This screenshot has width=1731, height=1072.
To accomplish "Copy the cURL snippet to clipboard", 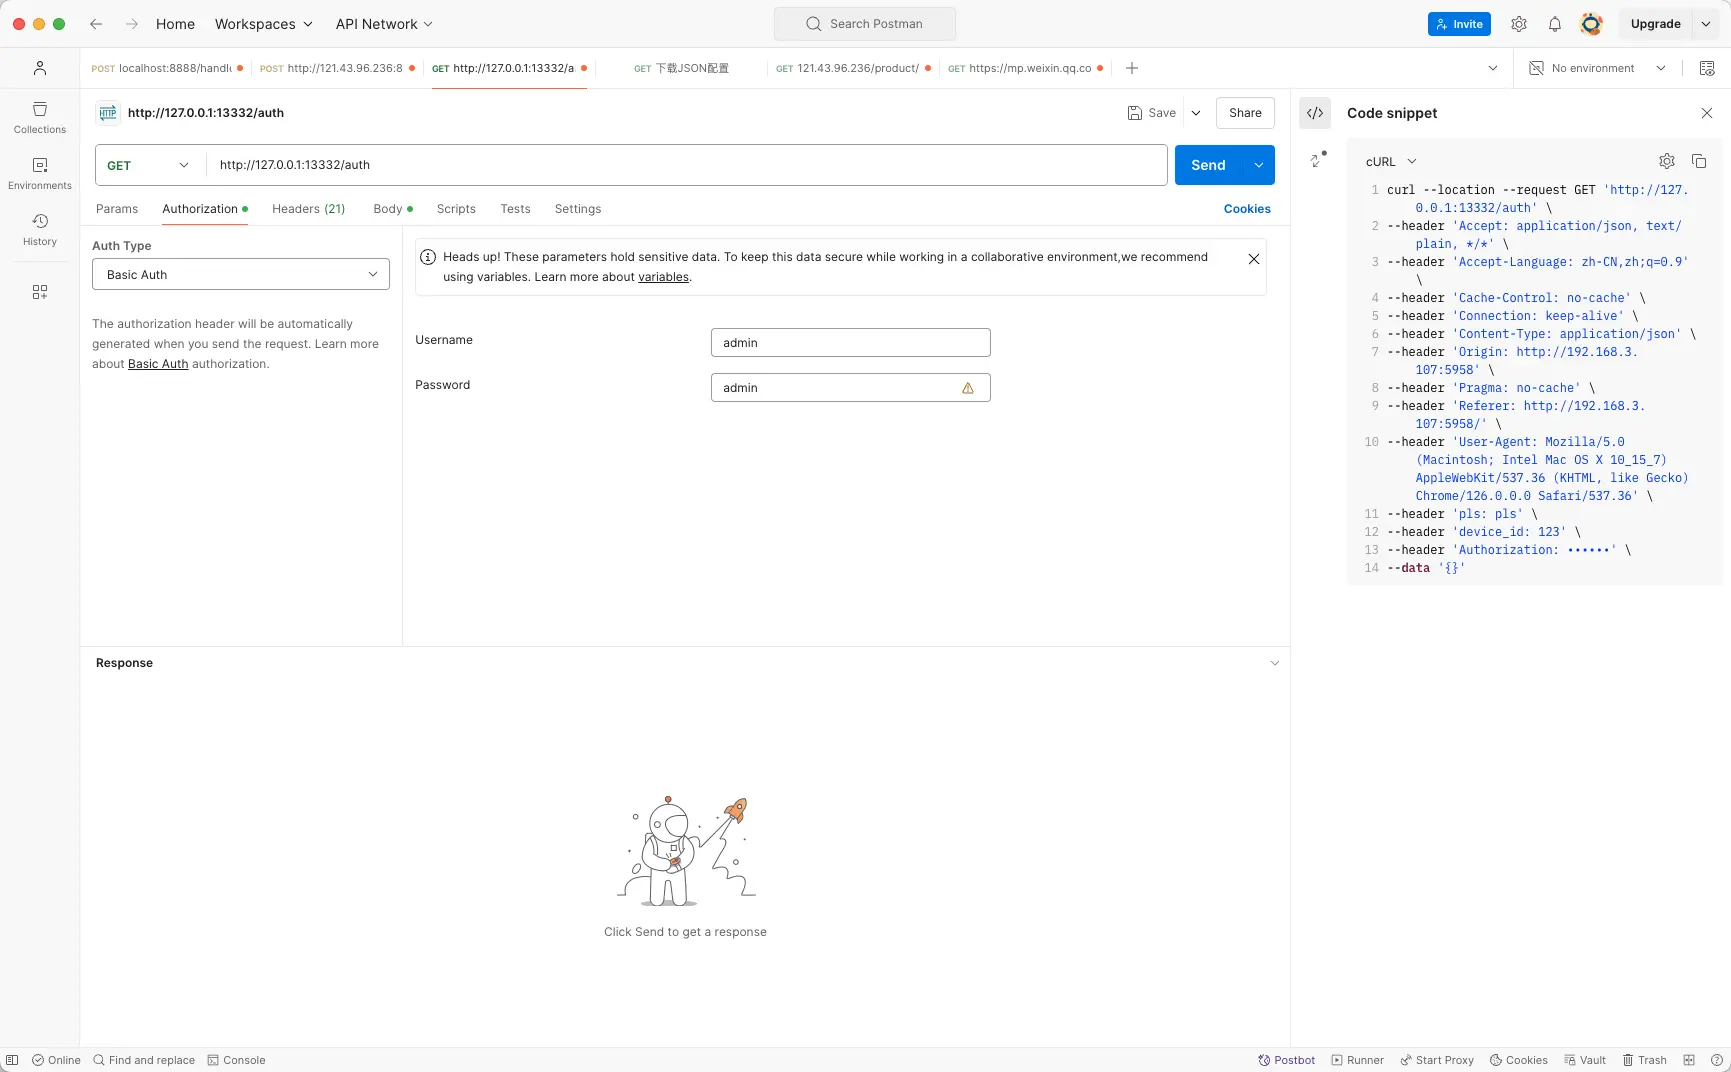I will click(1699, 161).
